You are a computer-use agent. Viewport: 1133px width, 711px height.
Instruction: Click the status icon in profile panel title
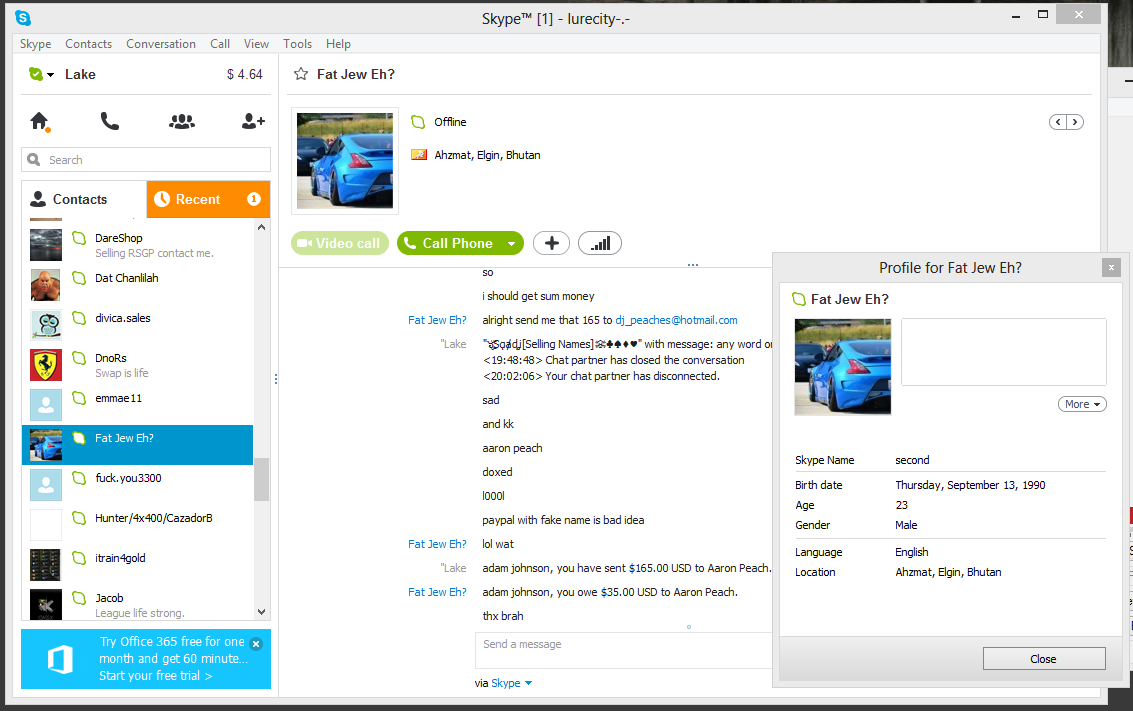point(798,299)
